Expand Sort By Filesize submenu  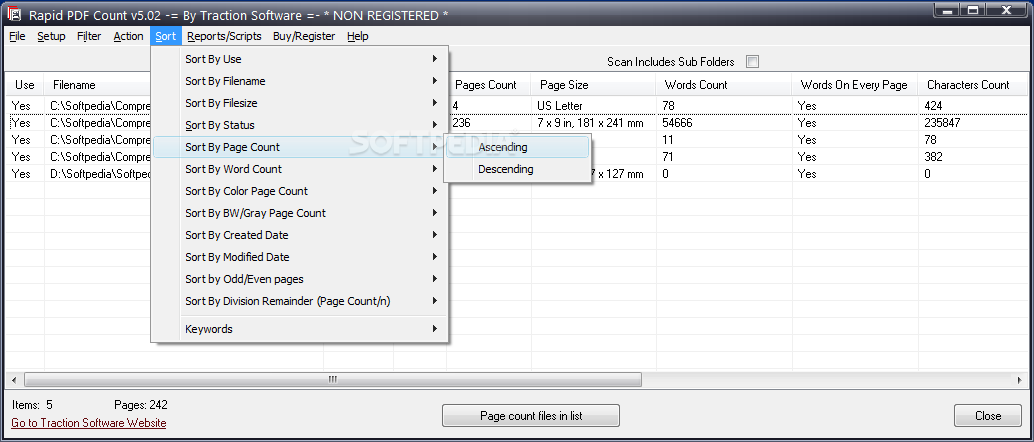(300, 103)
